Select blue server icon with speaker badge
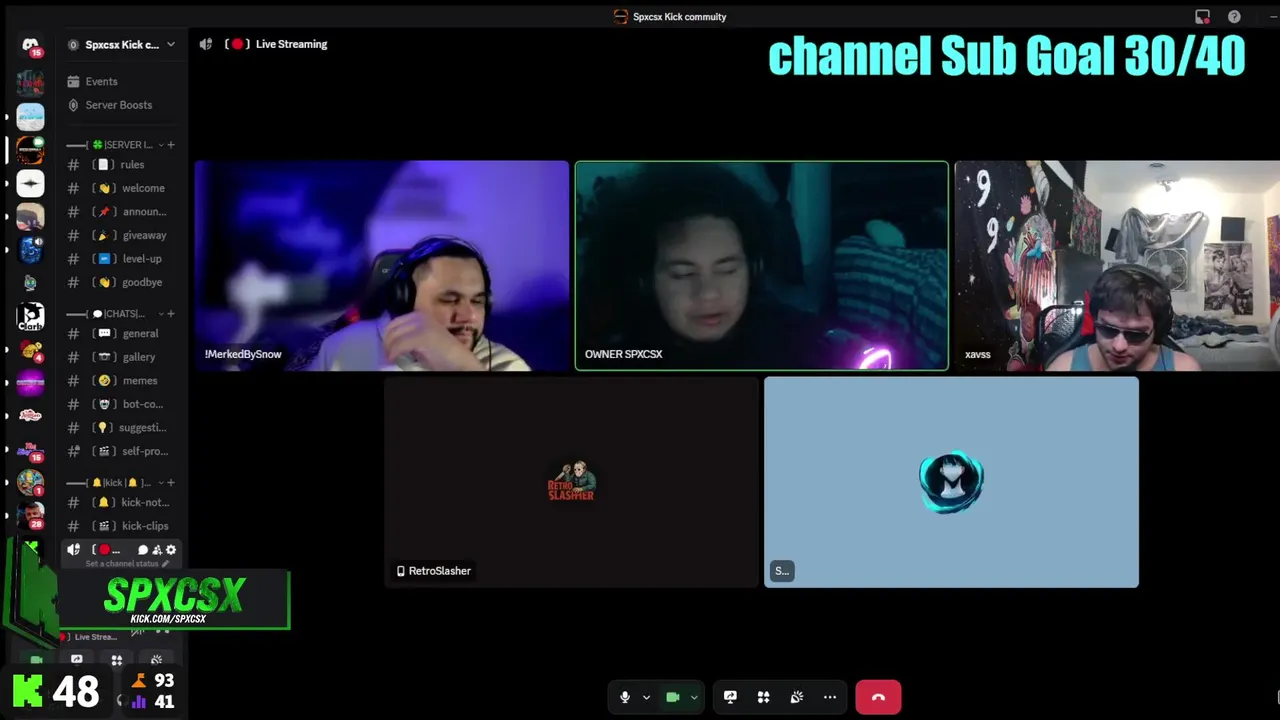 coord(30,250)
